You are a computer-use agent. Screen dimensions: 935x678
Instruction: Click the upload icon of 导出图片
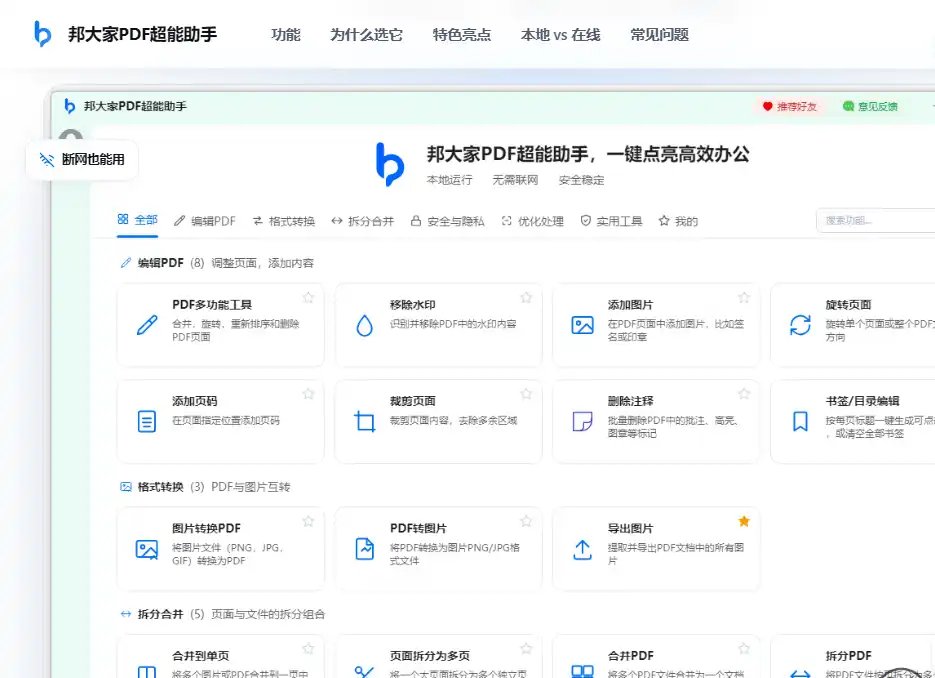point(583,549)
